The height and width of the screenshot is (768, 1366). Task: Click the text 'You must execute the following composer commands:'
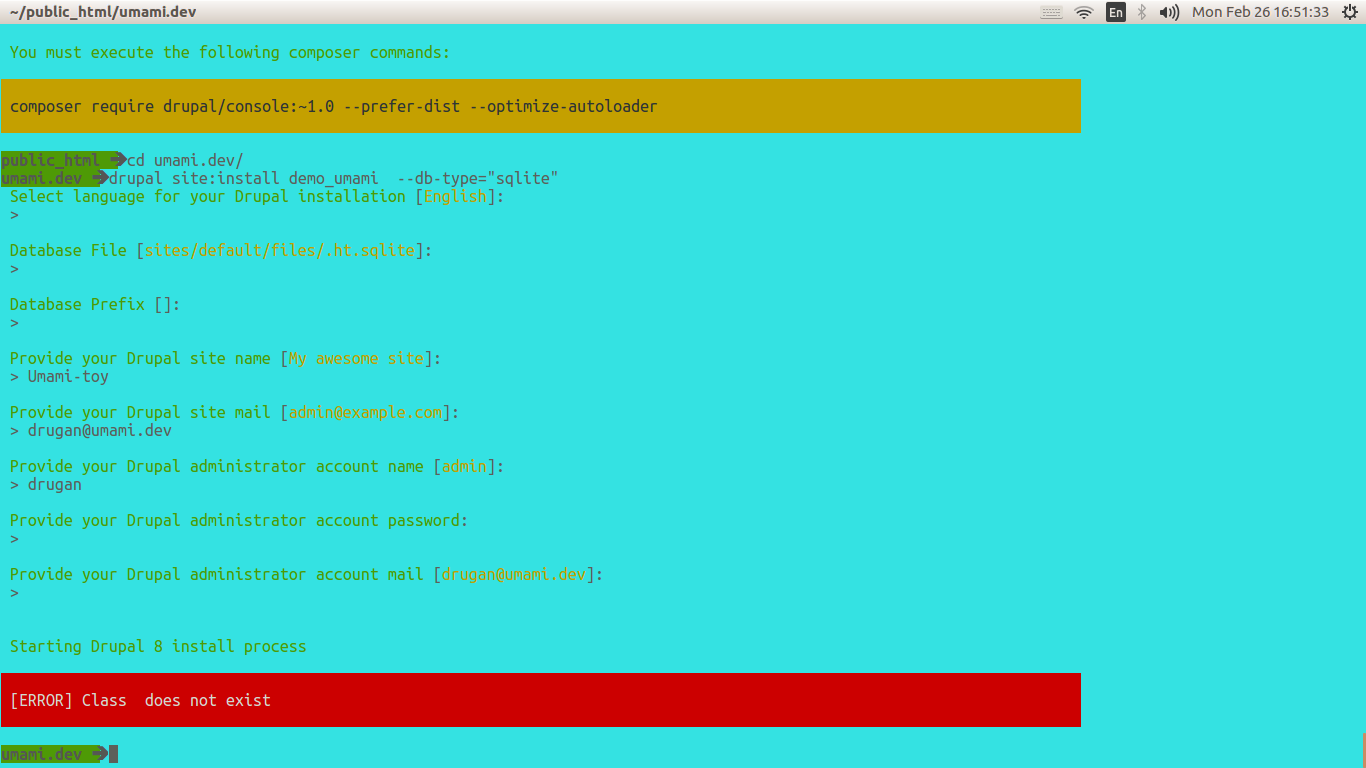pos(230,52)
